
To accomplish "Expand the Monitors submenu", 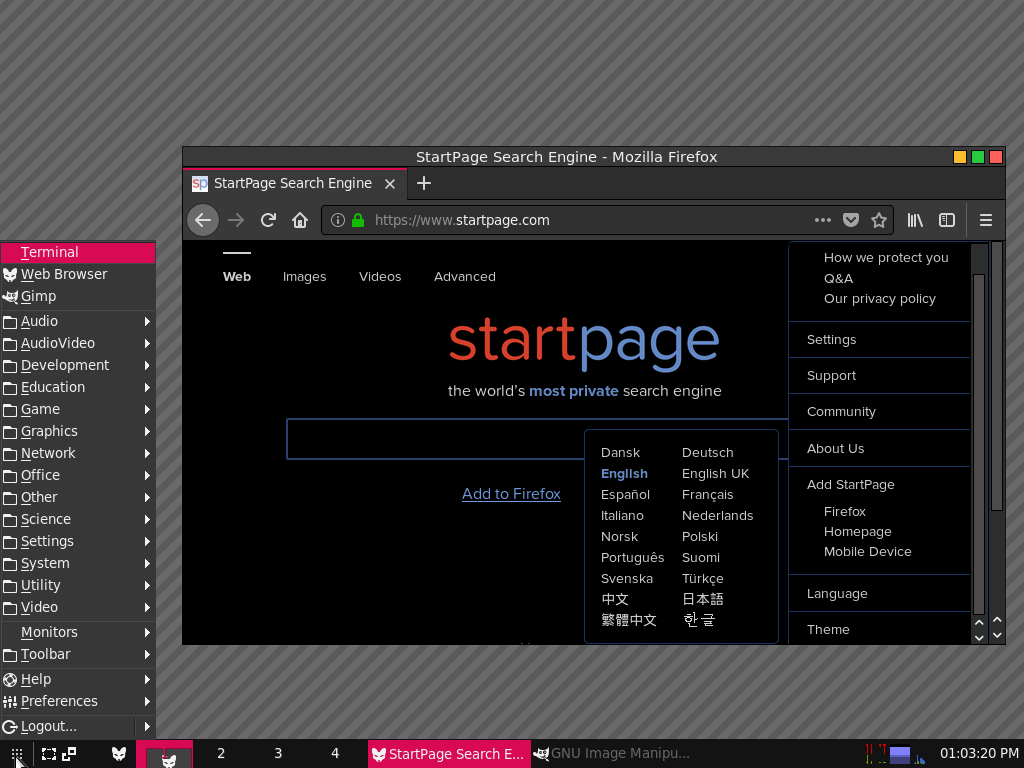I will 78,632.
